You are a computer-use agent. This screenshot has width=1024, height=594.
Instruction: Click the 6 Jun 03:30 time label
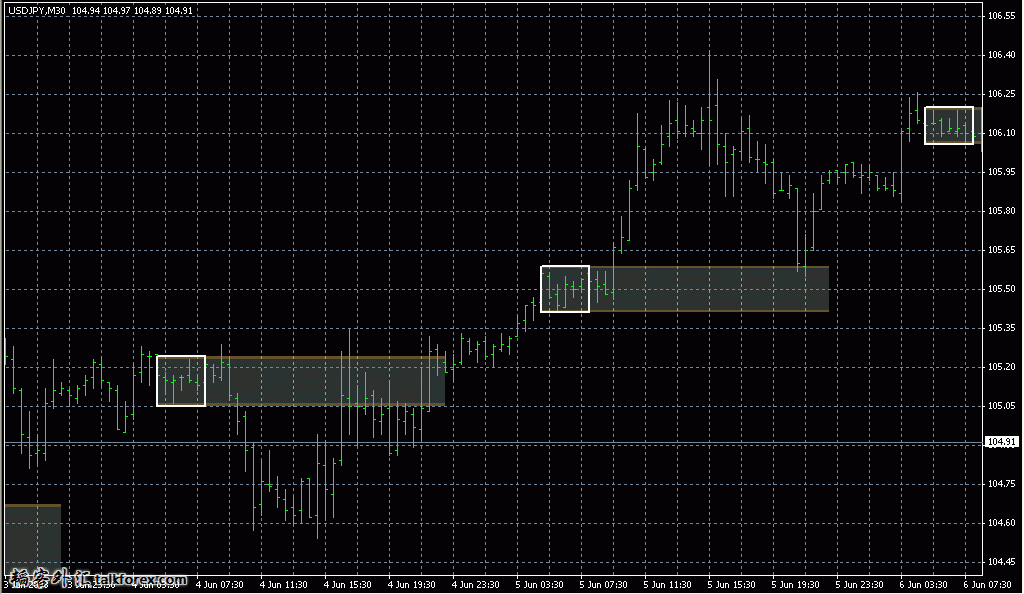tap(923, 585)
